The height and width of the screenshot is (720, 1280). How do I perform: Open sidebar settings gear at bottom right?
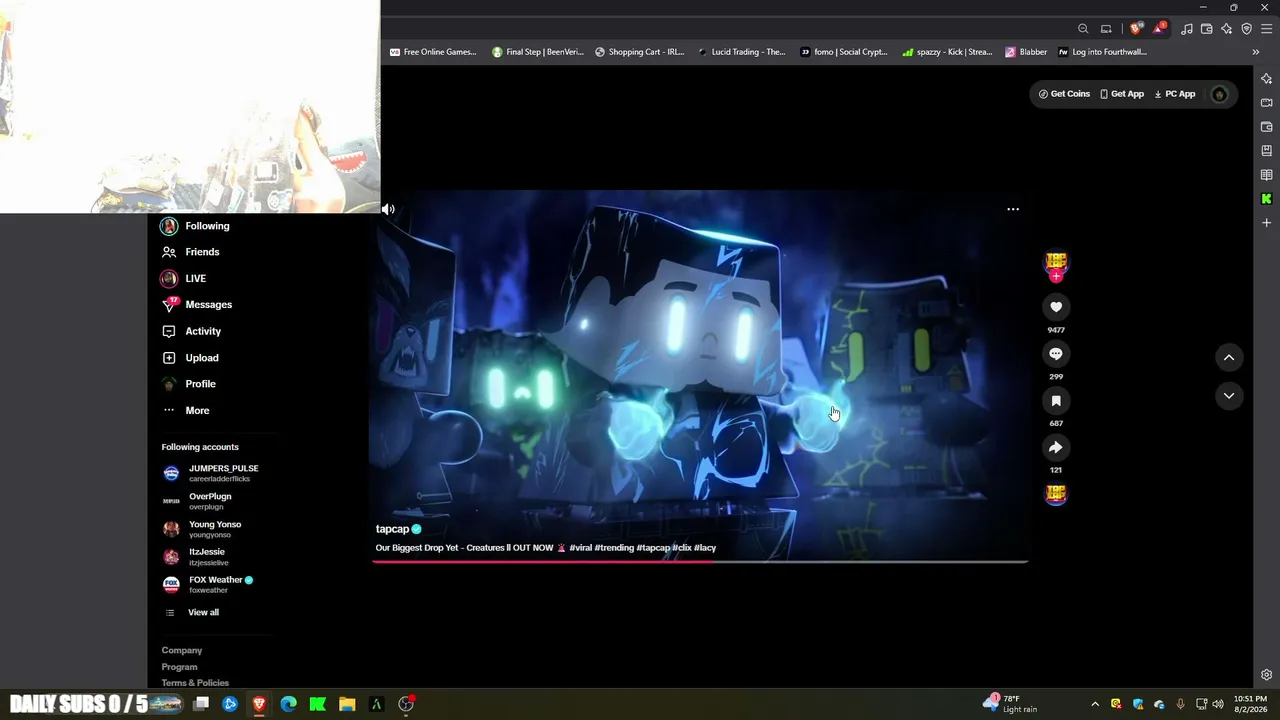click(1267, 675)
